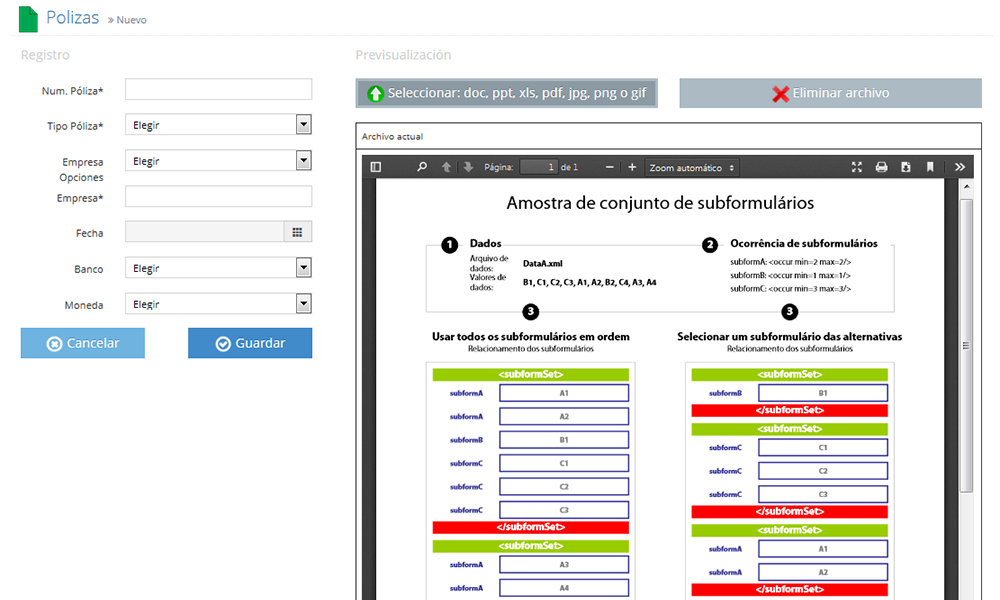Click the Num. Póliza input field
The image size is (1000, 600).
(x=218, y=90)
